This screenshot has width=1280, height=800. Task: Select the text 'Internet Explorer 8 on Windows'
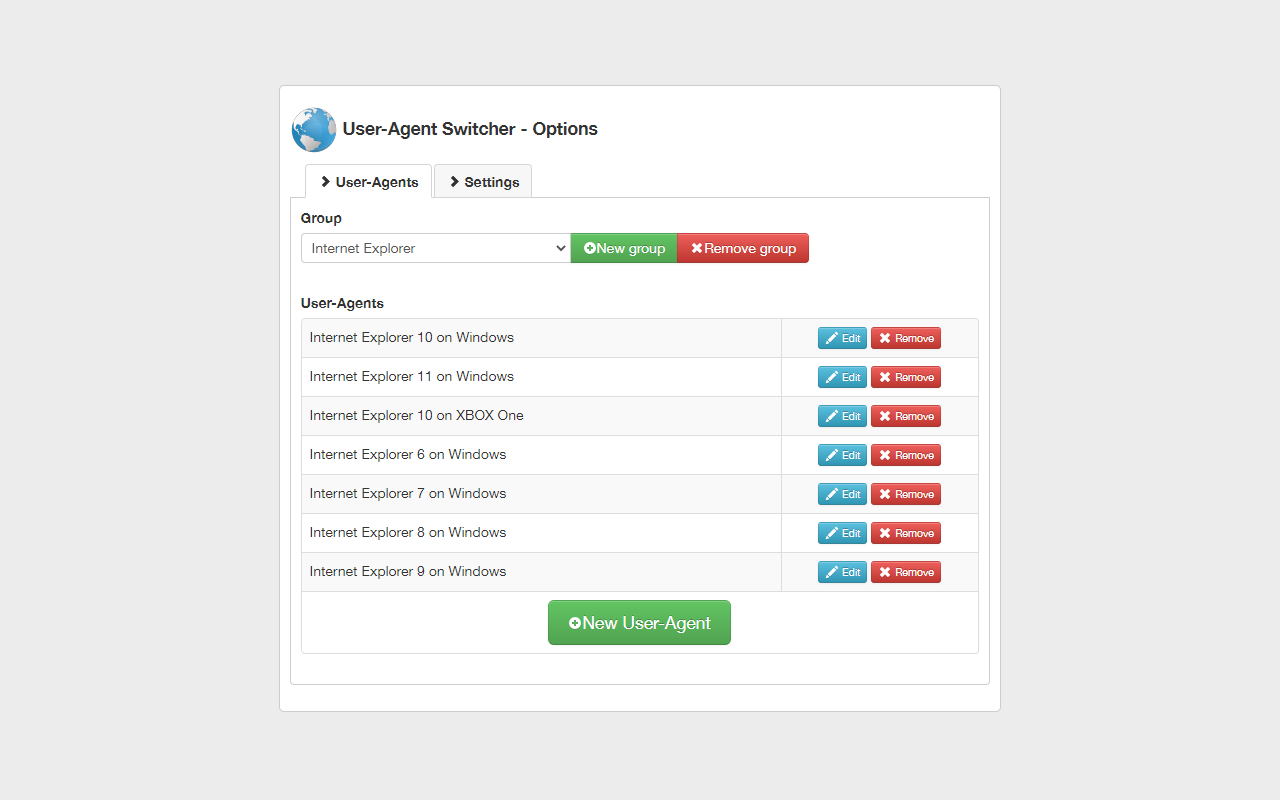click(x=408, y=533)
